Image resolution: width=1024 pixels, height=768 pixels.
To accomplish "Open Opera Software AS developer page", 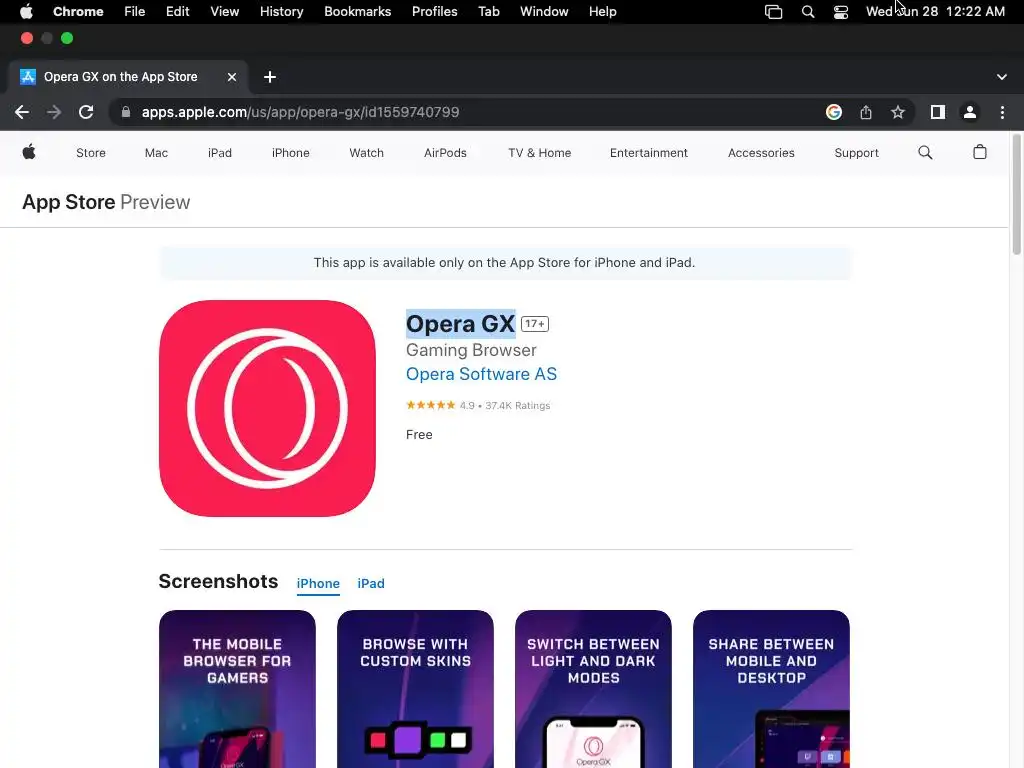I will tap(481, 374).
